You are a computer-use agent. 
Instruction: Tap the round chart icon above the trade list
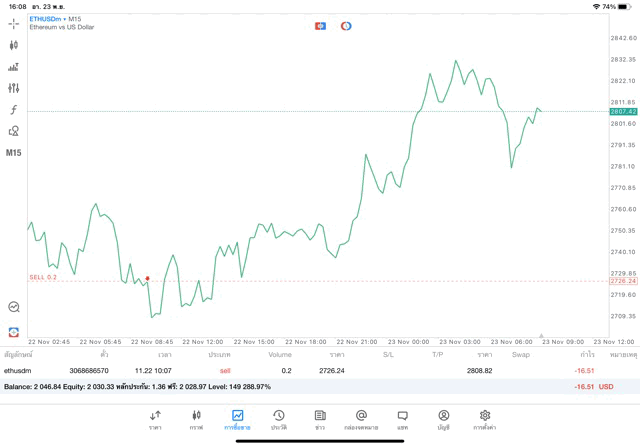14,307
